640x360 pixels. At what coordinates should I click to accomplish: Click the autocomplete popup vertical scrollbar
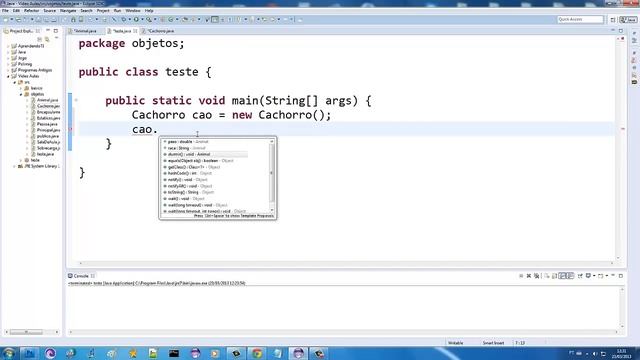coord(272,173)
